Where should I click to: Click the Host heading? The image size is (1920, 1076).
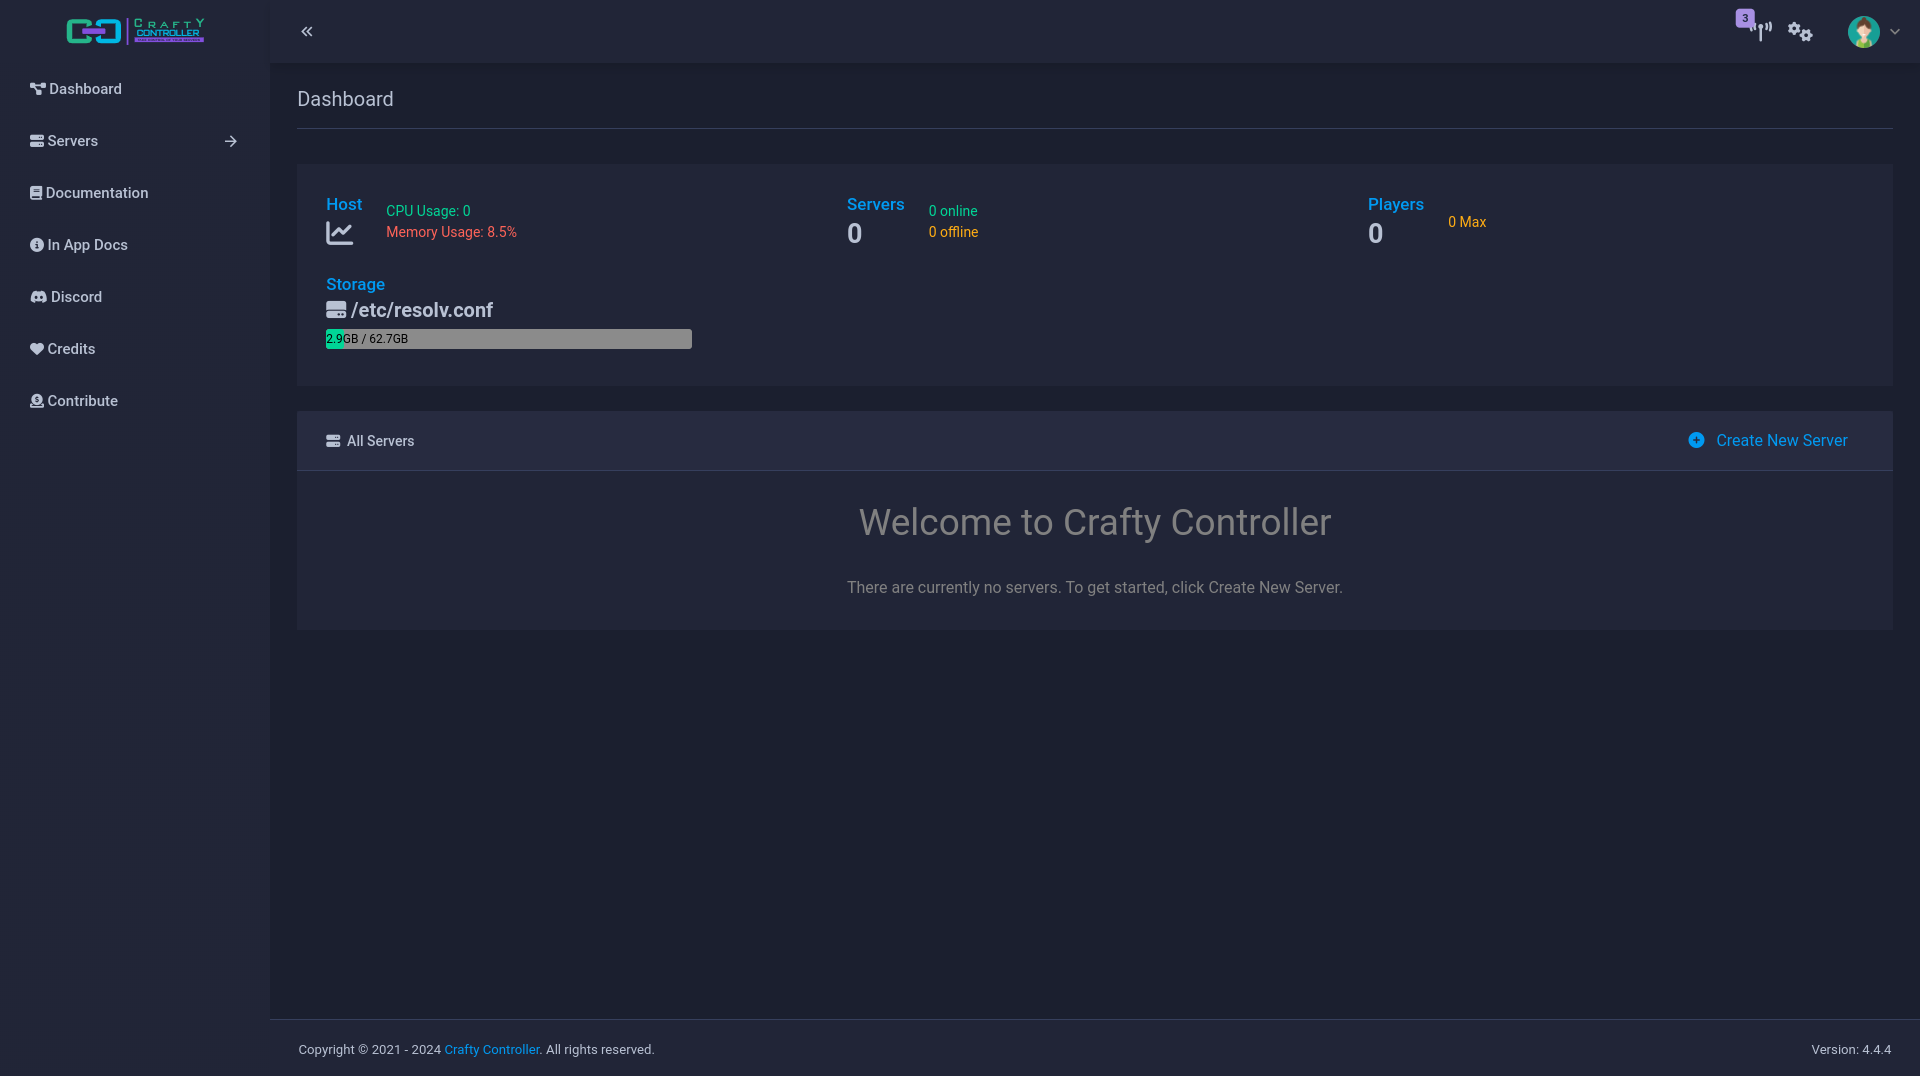[344, 204]
